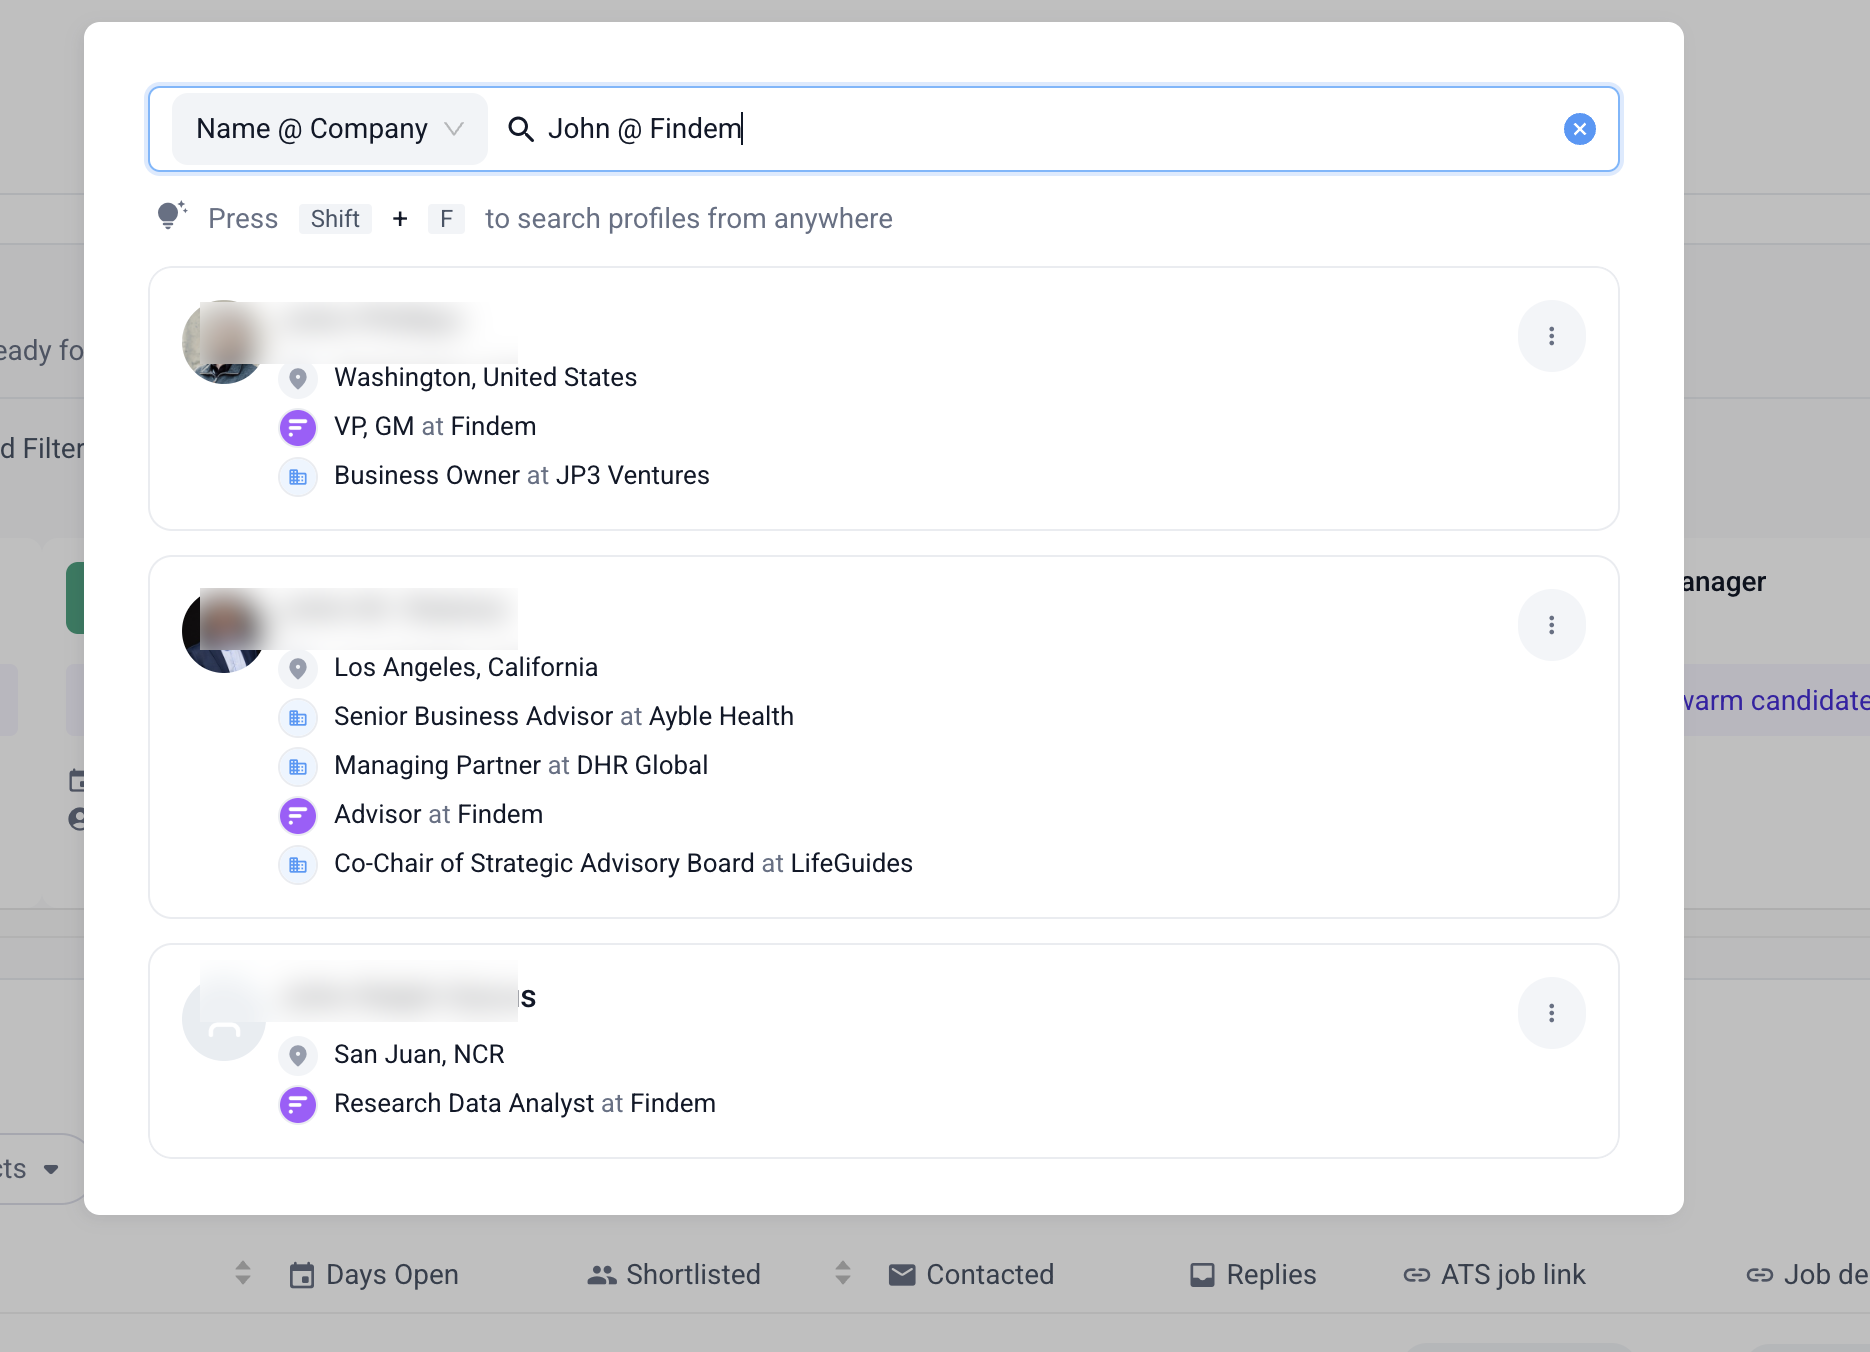Image resolution: width=1870 pixels, height=1352 pixels.
Task: Select 'Senior Business Advisor at Ayble Health' text
Action: (564, 717)
